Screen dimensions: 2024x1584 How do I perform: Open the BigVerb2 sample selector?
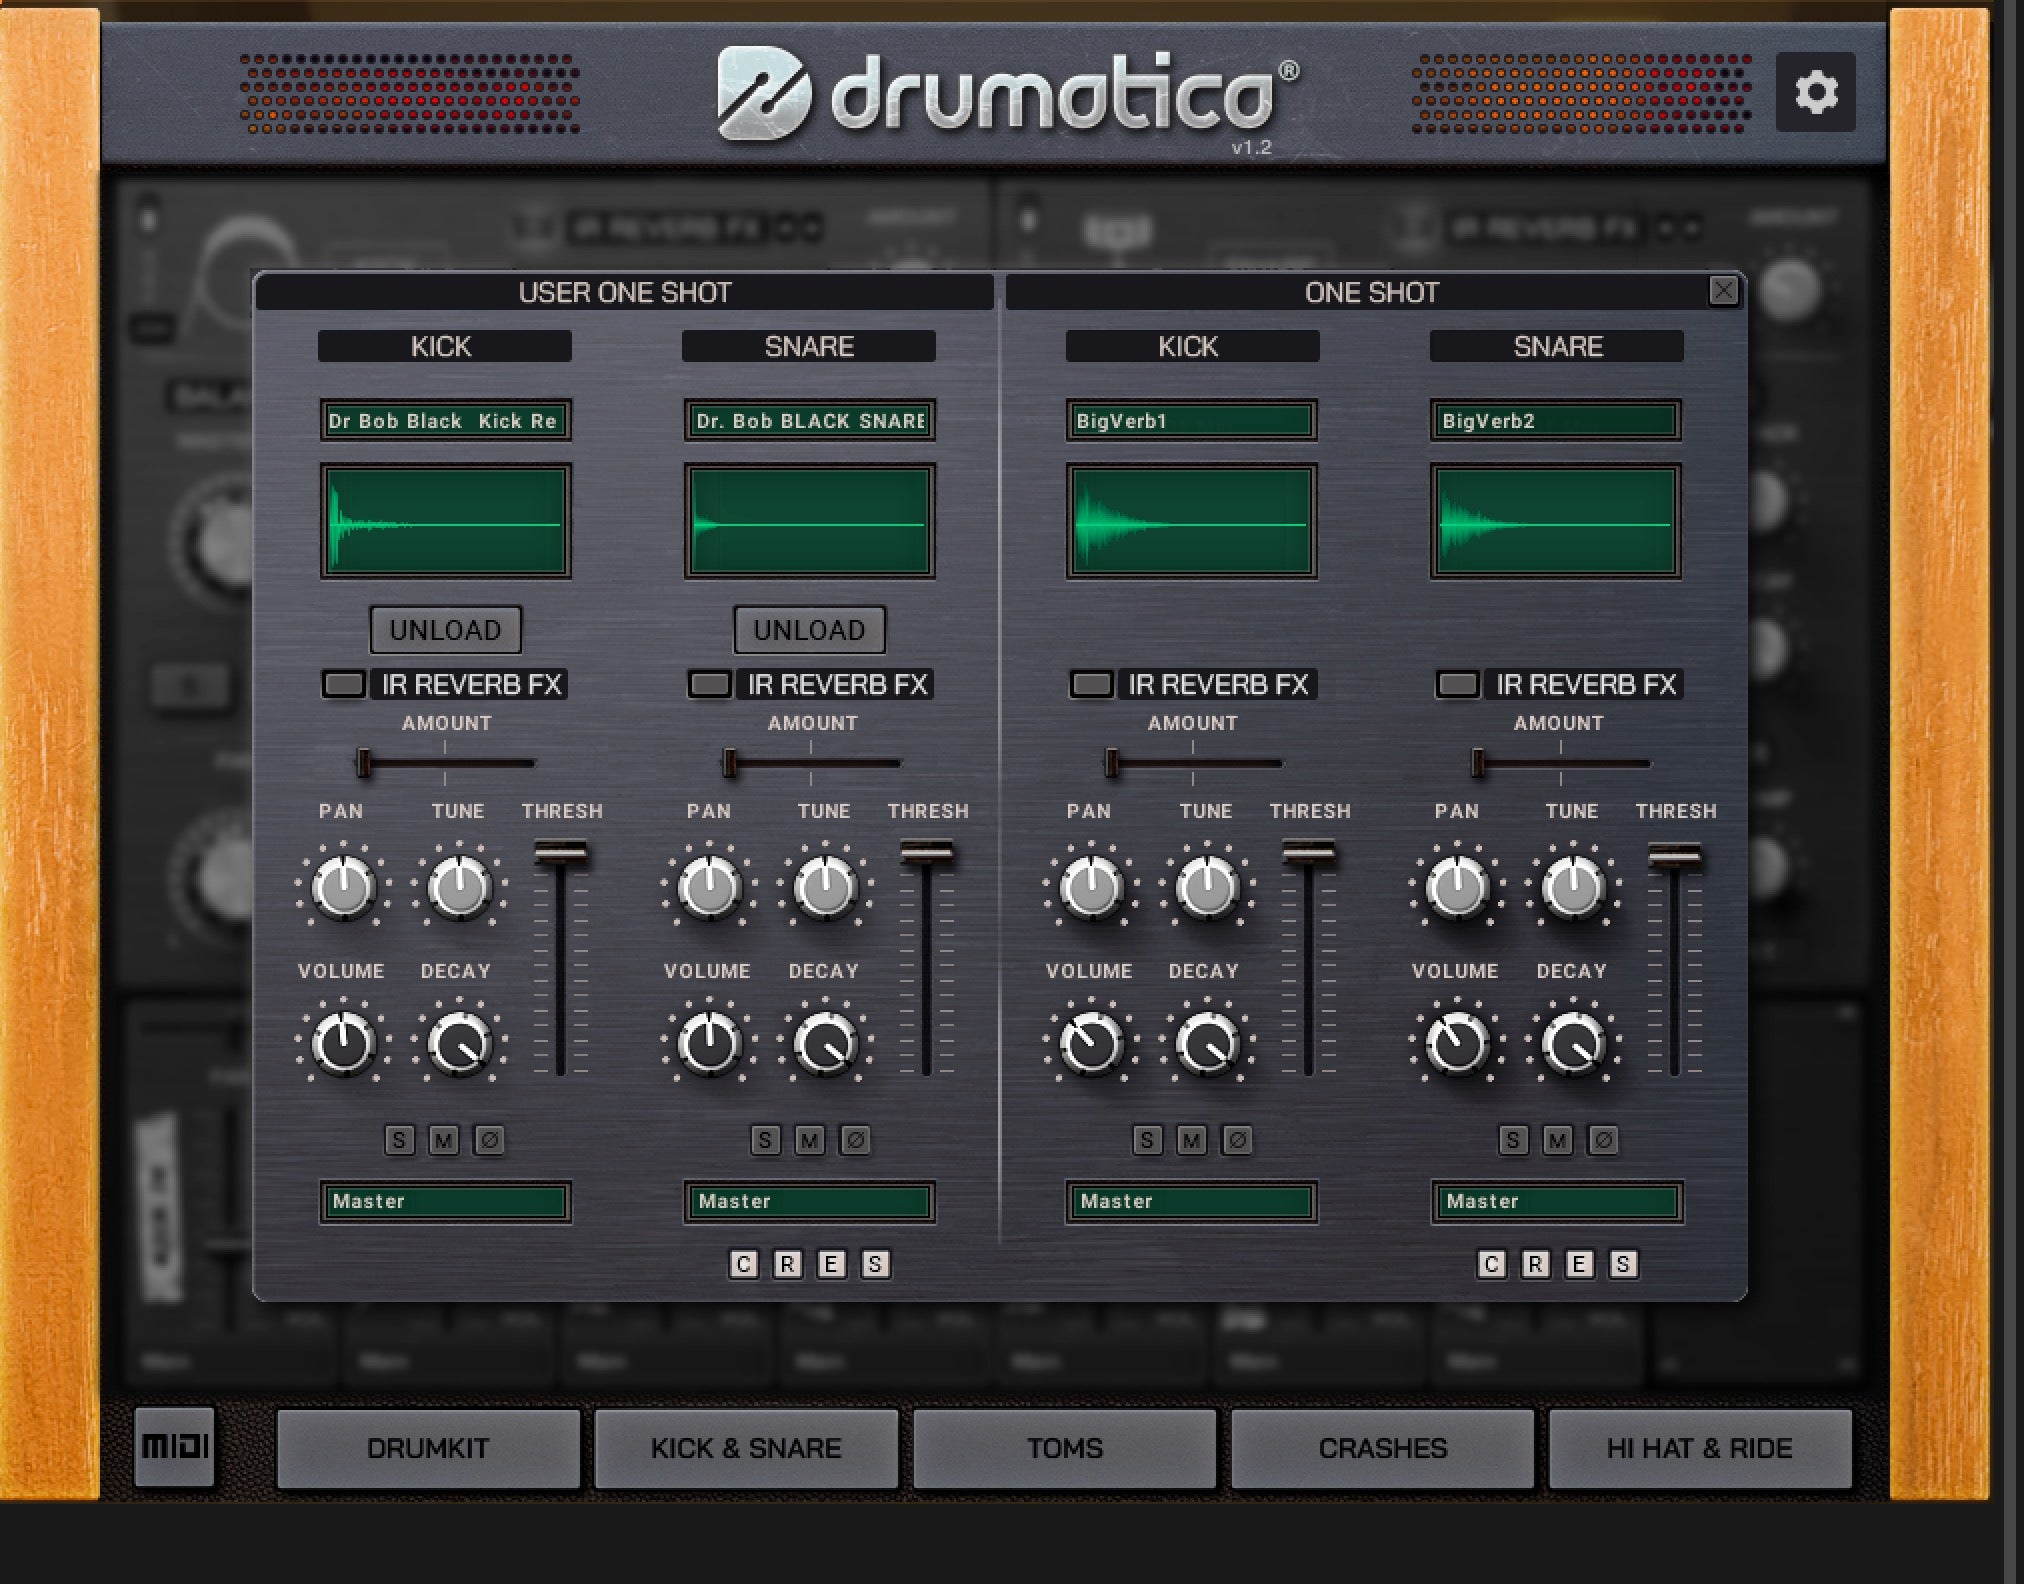pyautogui.click(x=1556, y=421)
